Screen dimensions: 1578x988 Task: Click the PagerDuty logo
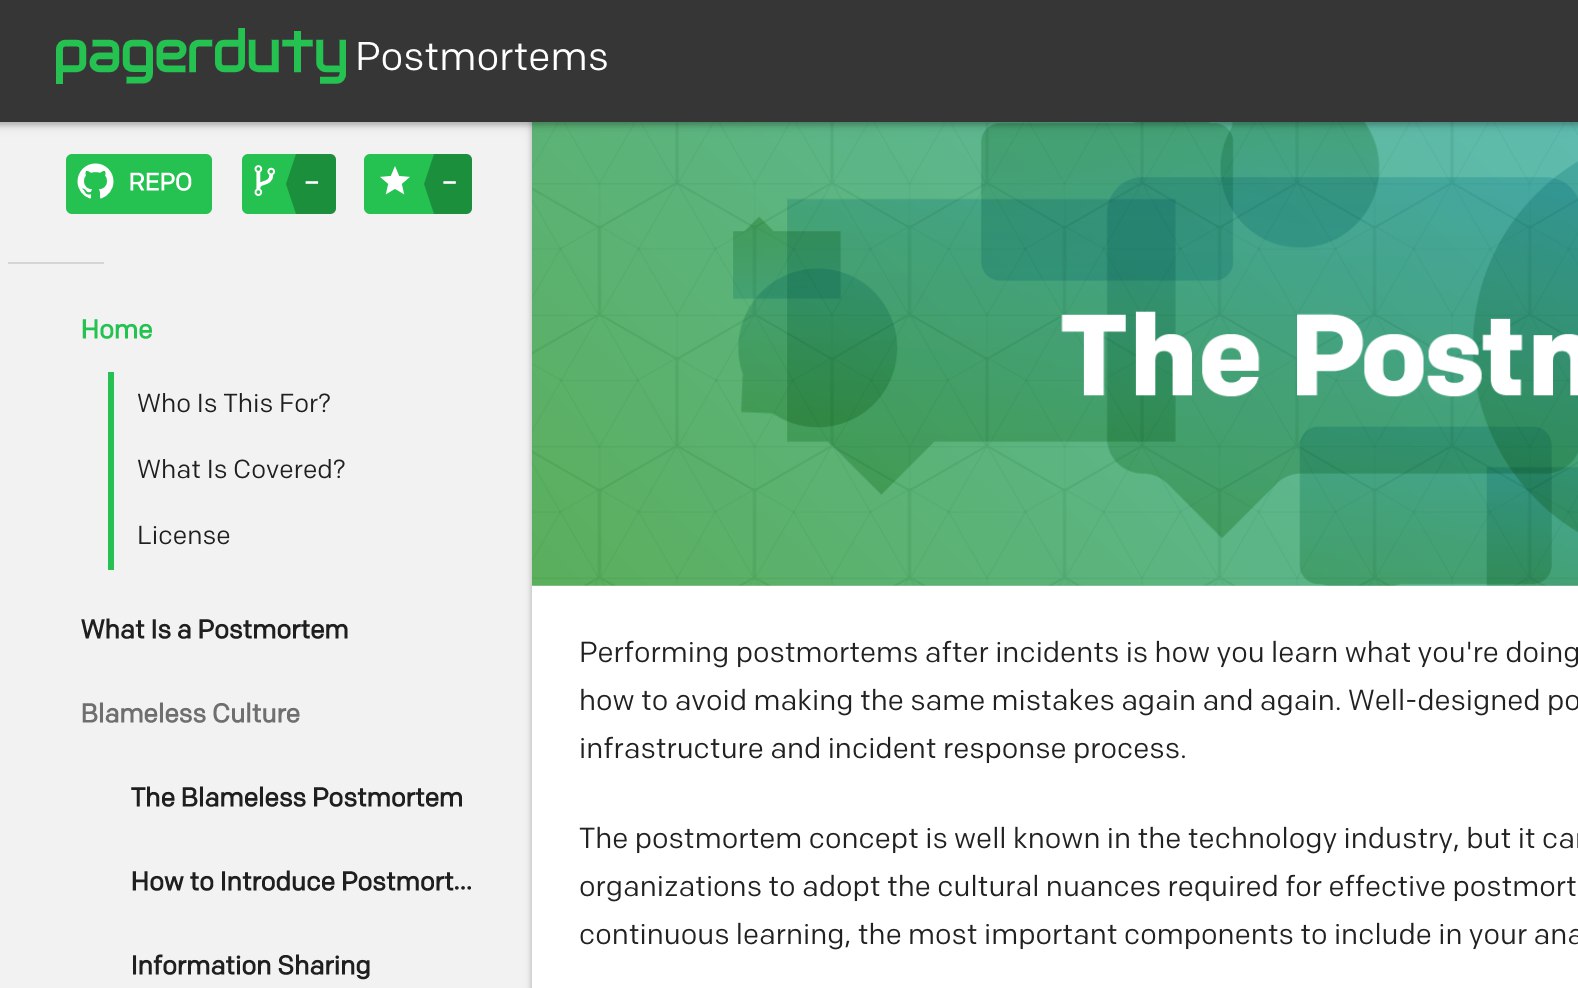click(x=200, y=56)
